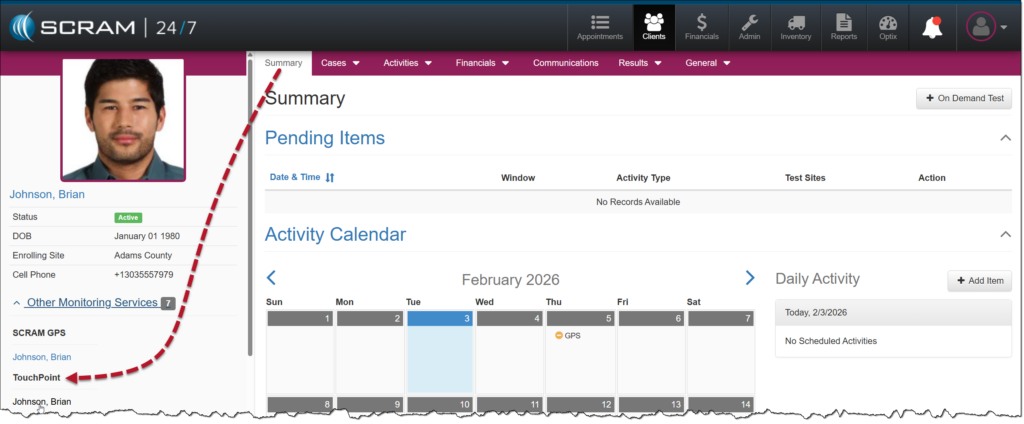The height and width of the screenshot is (424, 1024).
Task: Open the Financials dollar icon
Action: [x=701, y=26]
